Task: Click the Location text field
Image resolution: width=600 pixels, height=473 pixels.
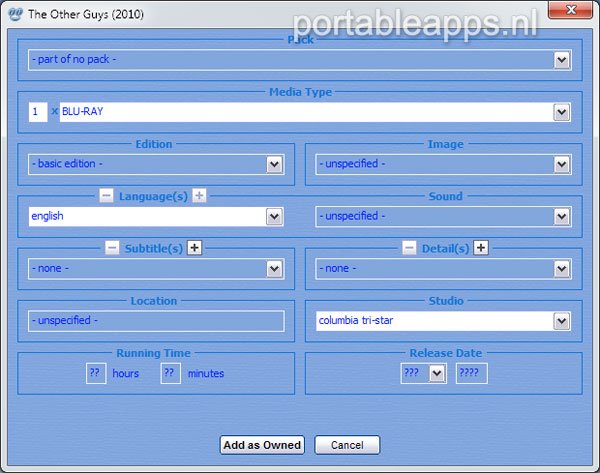Action: click(x=156, y=321)
